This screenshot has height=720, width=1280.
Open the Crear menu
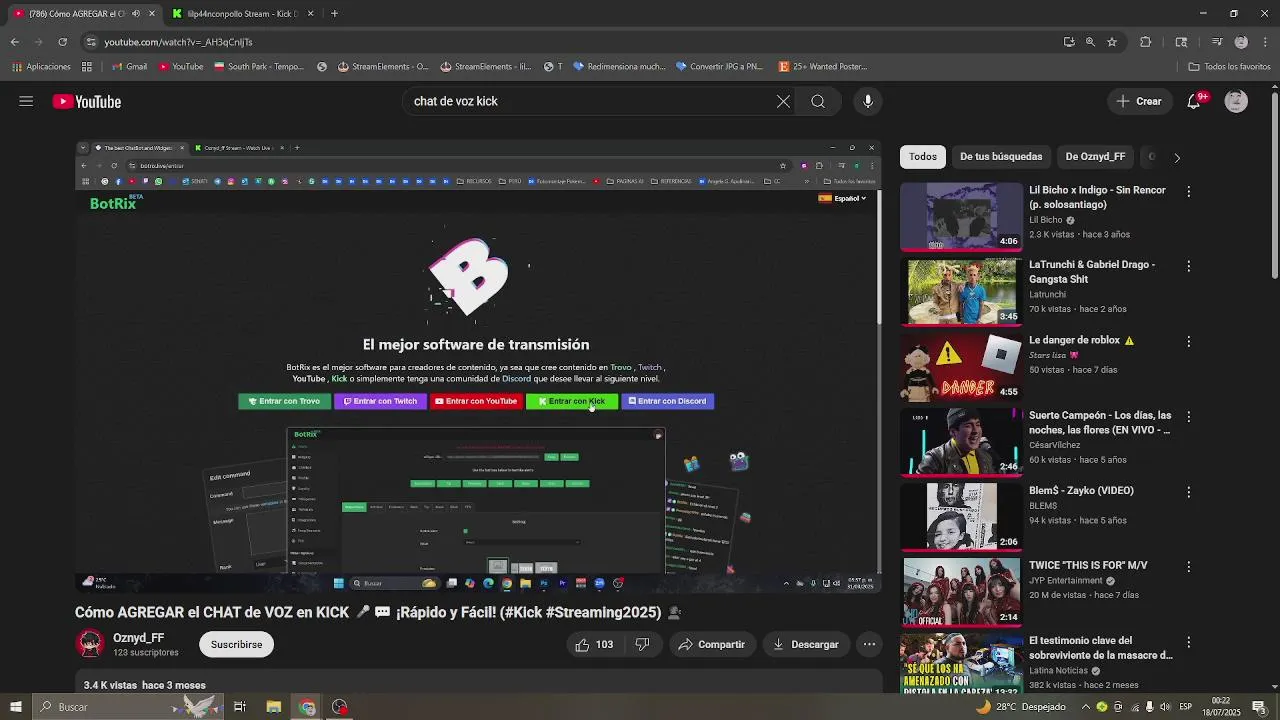coord(1139,101)
